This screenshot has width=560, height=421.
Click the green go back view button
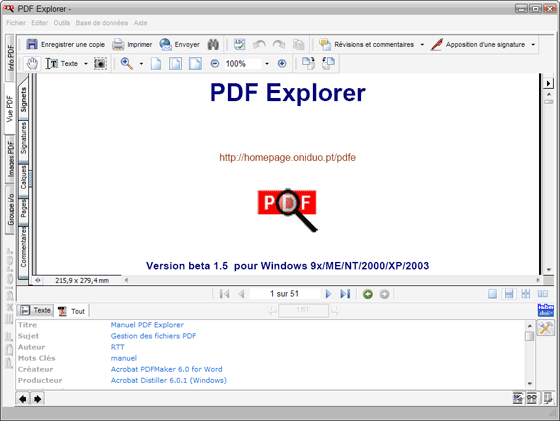click(x=368, y=294)
